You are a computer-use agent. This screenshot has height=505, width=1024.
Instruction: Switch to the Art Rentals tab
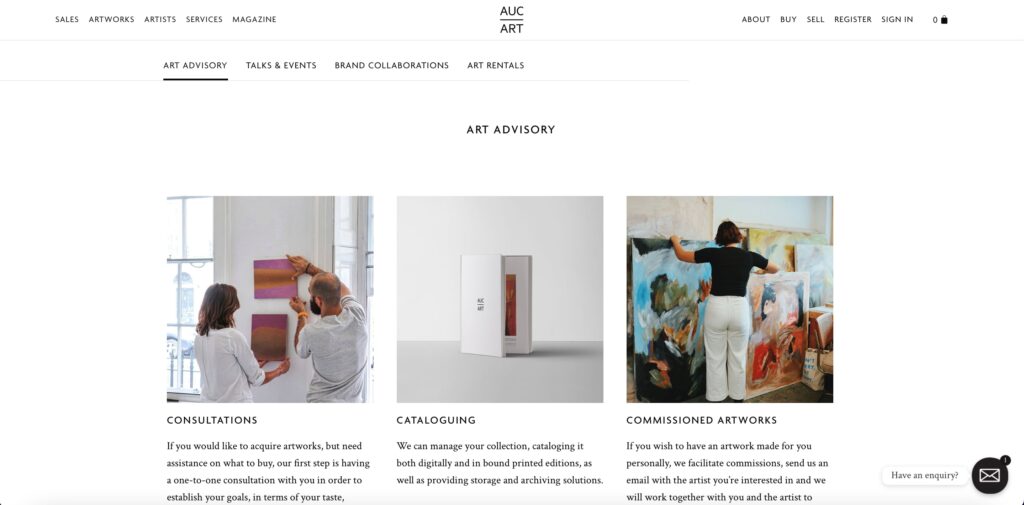click(496, 65)
